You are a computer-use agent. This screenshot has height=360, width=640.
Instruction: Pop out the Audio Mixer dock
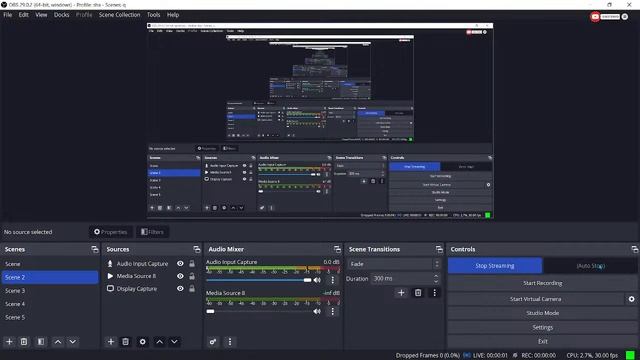(x=337, y=249)
